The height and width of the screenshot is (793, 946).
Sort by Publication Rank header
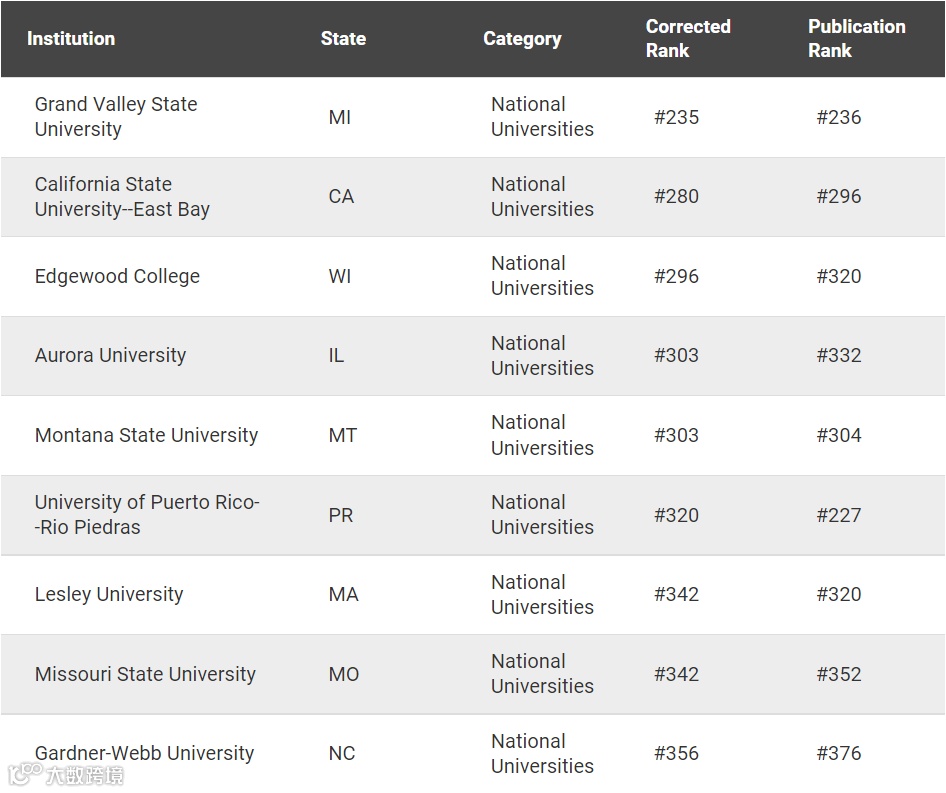(856, 39)
